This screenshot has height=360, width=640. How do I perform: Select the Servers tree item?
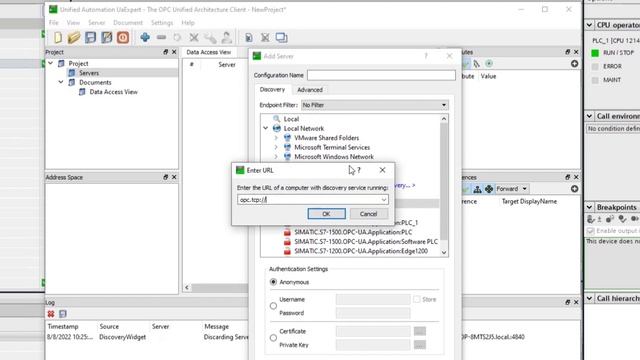89,73
